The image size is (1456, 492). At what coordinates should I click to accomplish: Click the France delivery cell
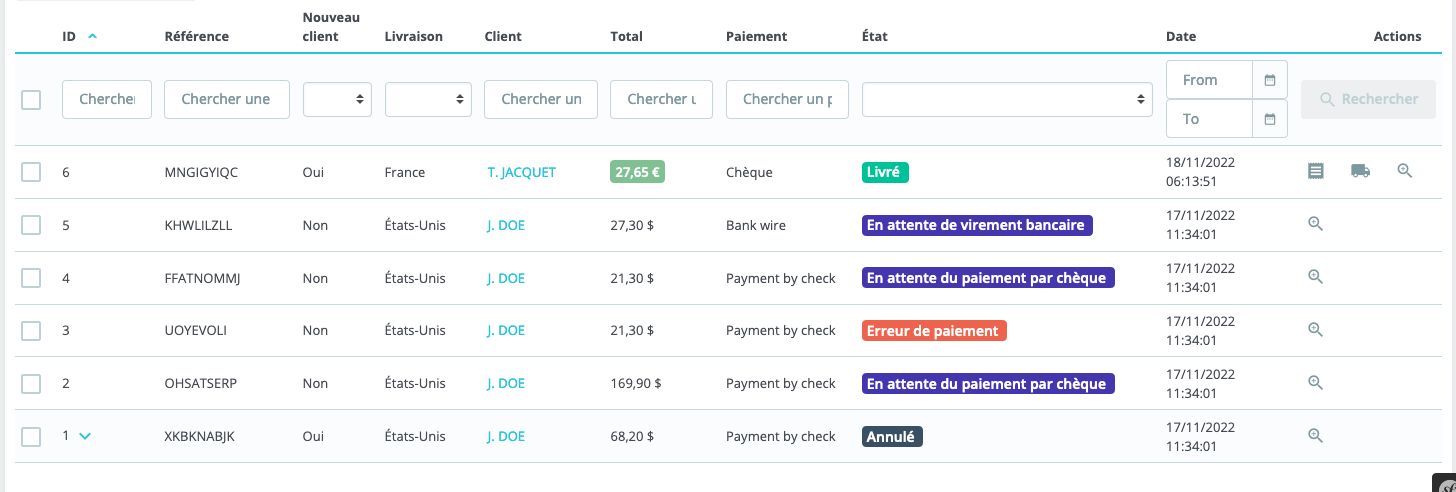[x=404, y=172]
